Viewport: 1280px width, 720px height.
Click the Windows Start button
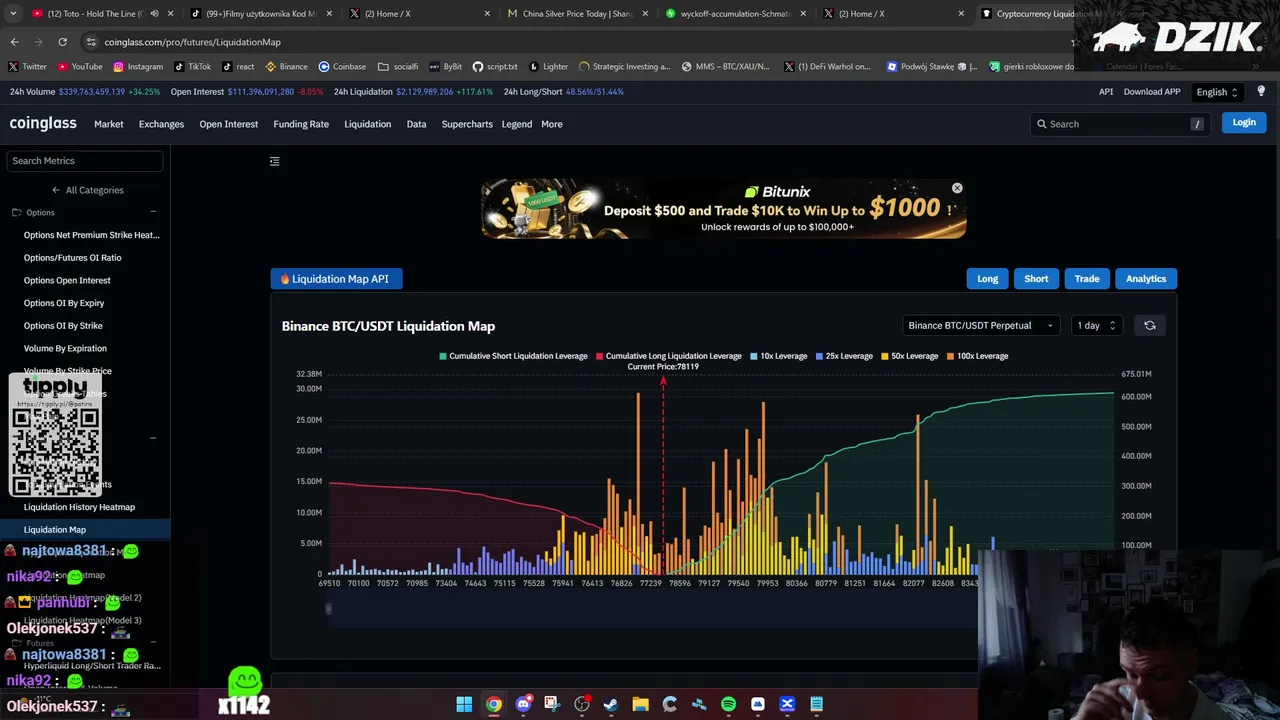464,704
